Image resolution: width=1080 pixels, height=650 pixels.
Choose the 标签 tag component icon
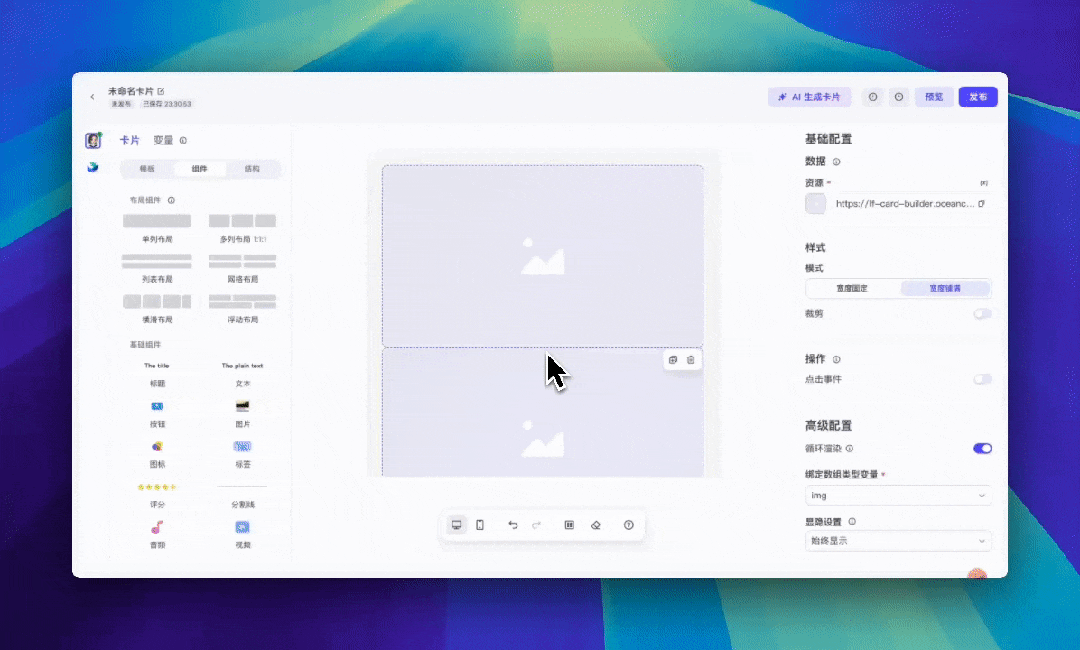[242, 446]
